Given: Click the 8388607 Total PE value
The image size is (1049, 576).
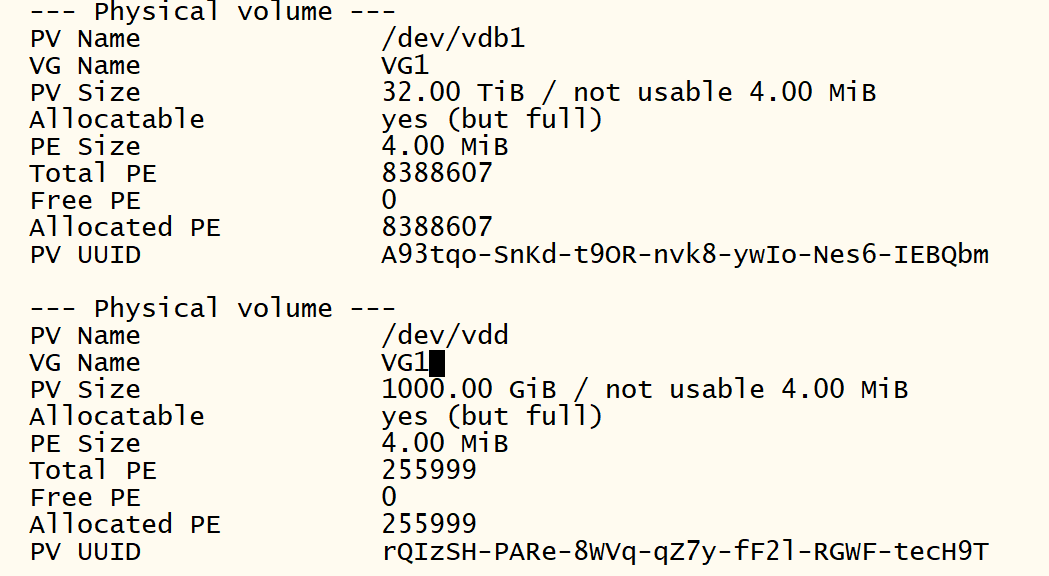Looking at the screenshot, I should (437, 174).
